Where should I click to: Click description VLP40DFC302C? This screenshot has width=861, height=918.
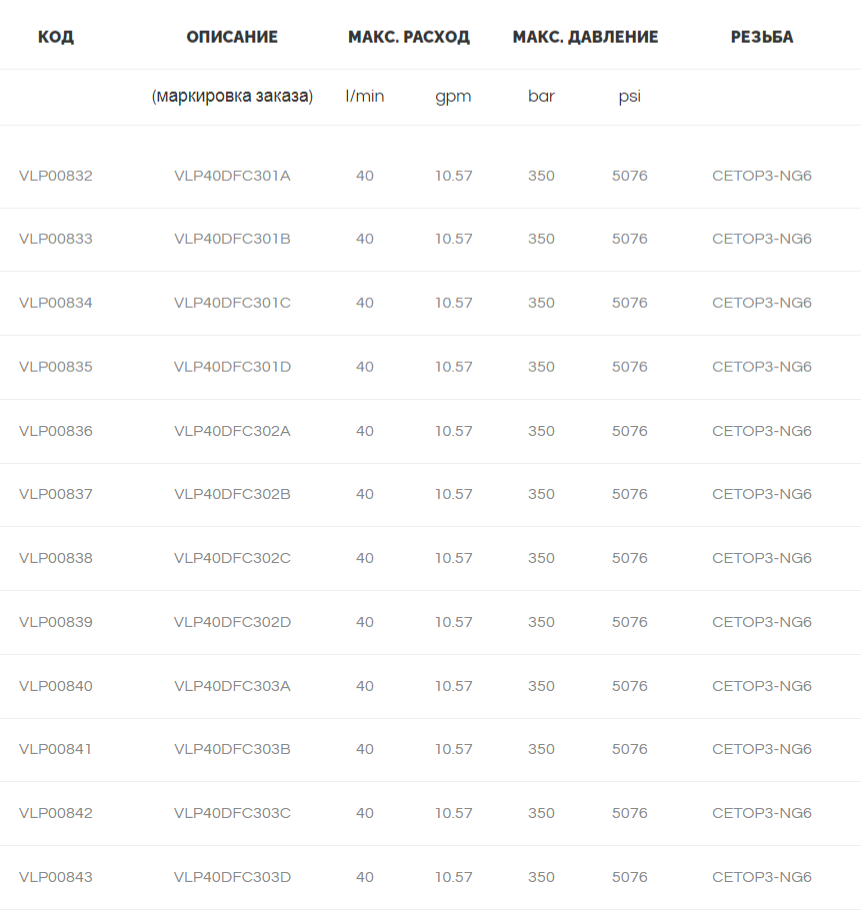(232, 558)
